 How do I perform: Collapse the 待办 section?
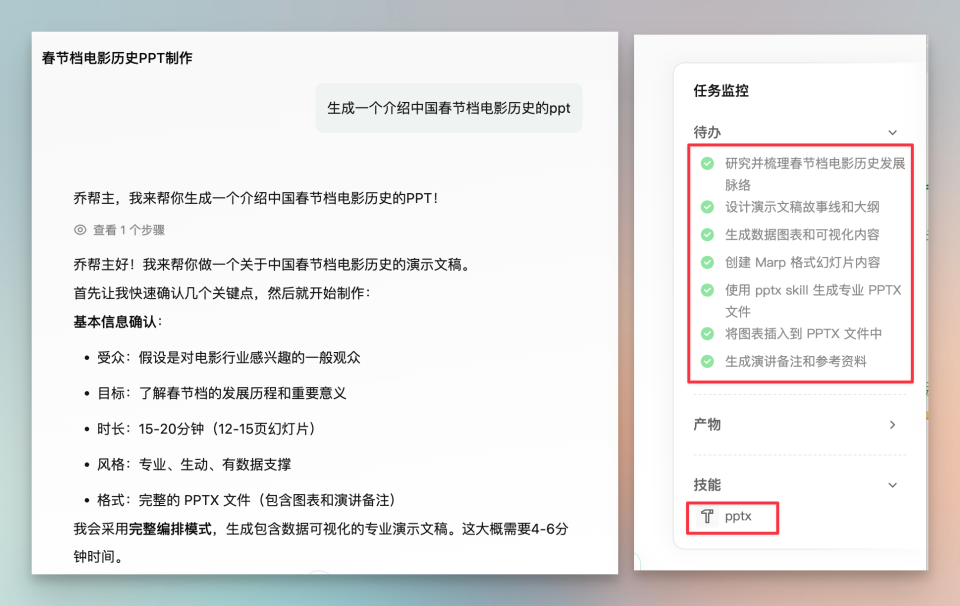tap(893, 131)
